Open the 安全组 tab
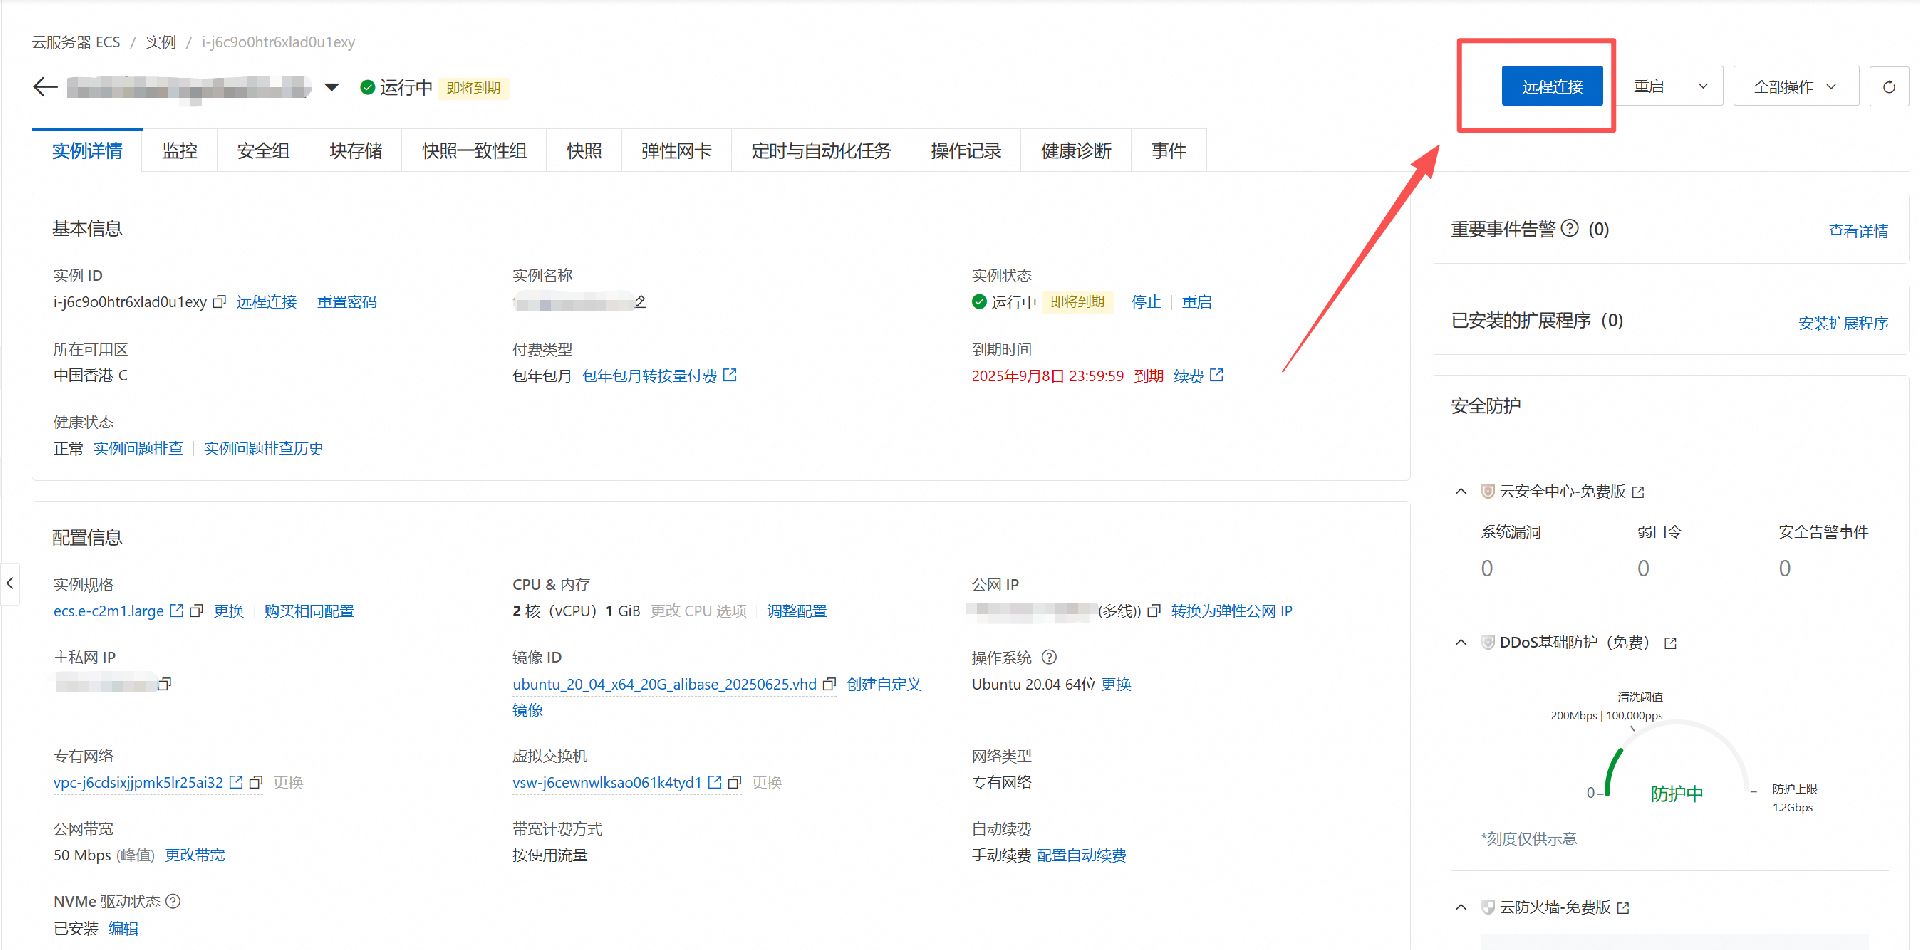This screenshot has height=950, width=1920. pyautogui.click(x=263, y=151)
